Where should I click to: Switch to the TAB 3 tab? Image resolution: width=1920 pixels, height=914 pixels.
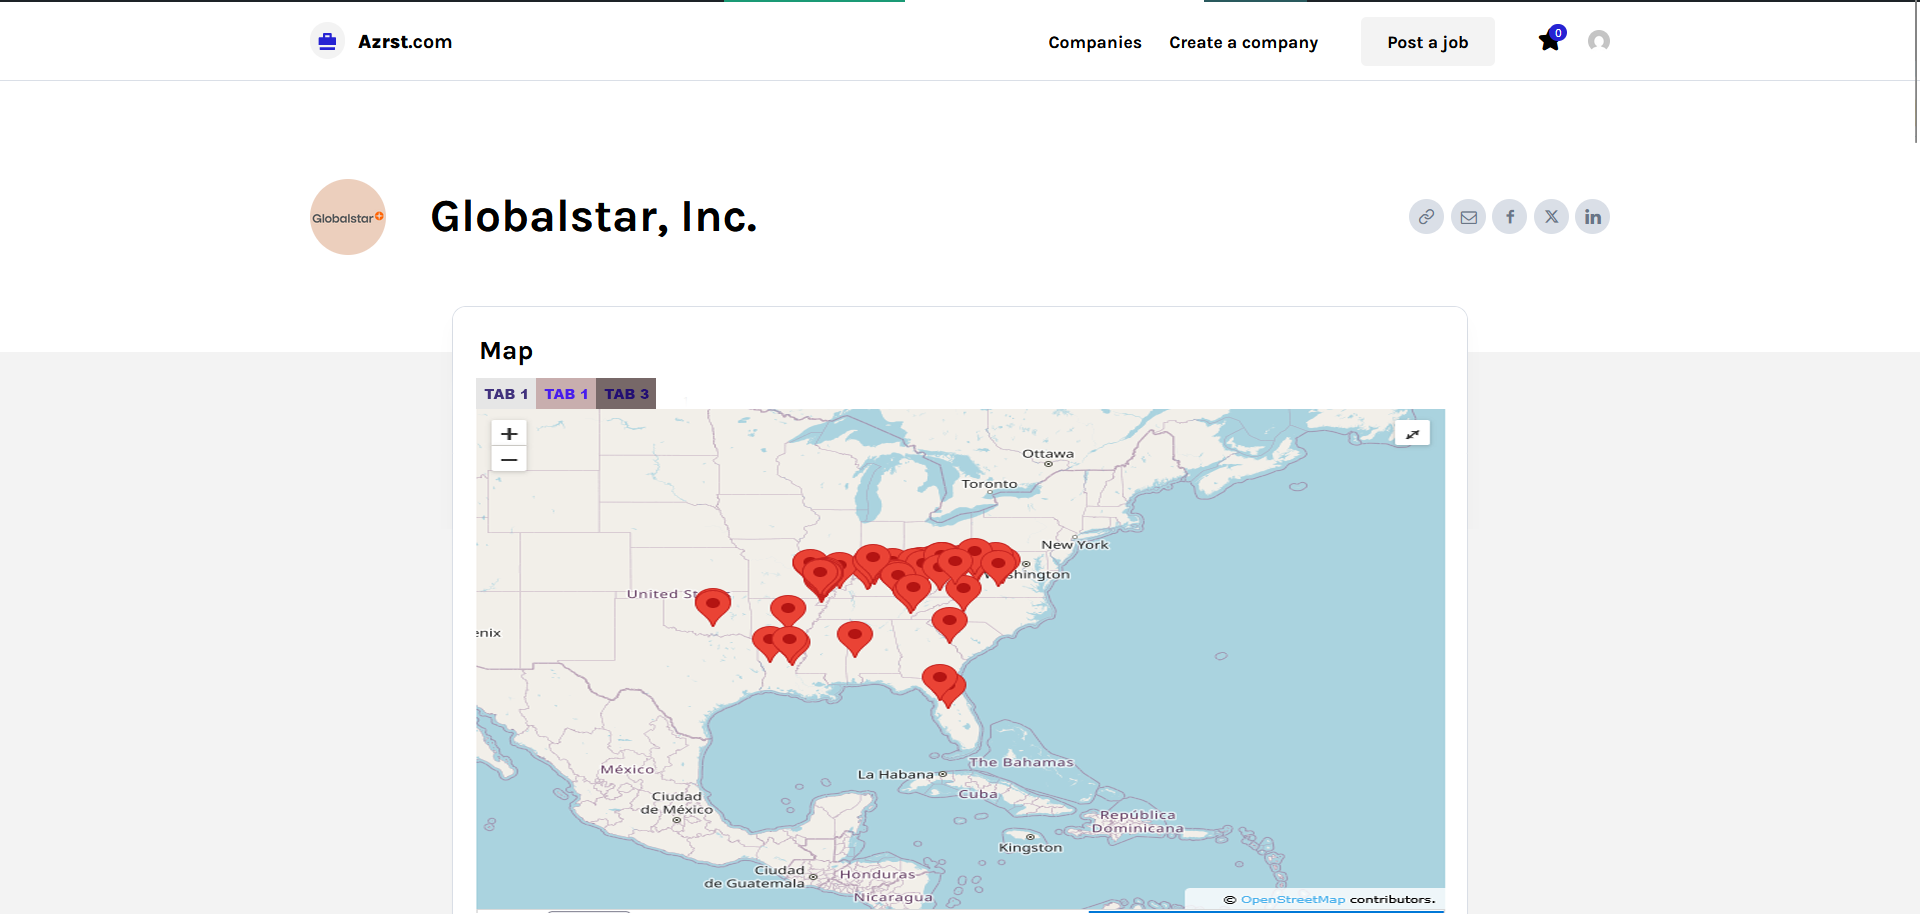tap(626, 394)
